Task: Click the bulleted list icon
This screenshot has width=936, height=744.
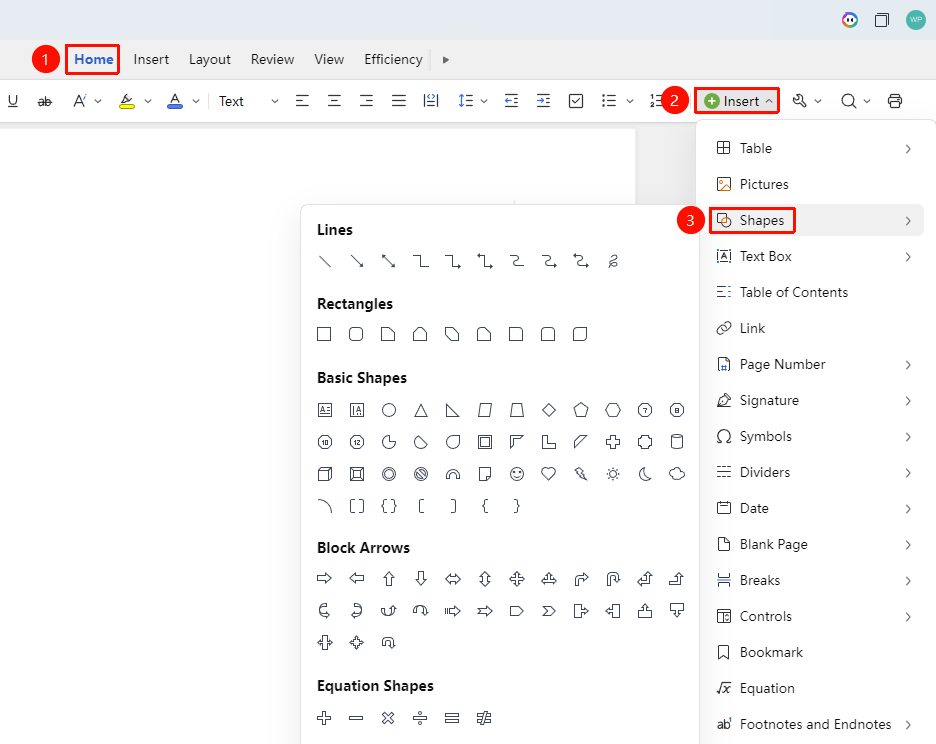Action: click(x=609, y=101)
